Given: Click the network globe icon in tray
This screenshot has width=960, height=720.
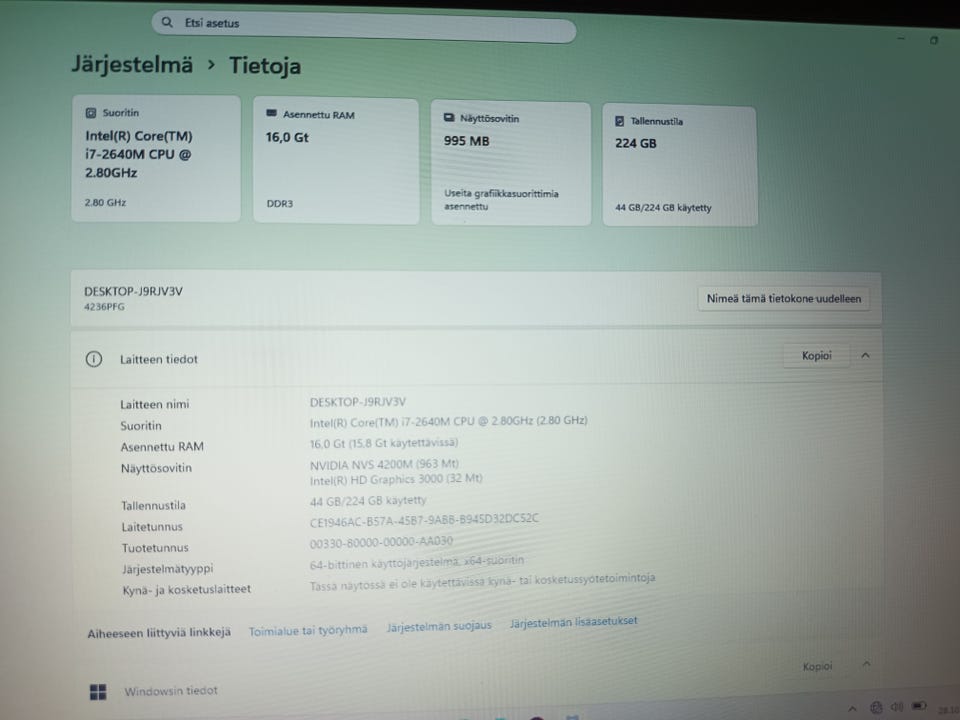Looking at the screenshot, I should click(x=876, y=708).
